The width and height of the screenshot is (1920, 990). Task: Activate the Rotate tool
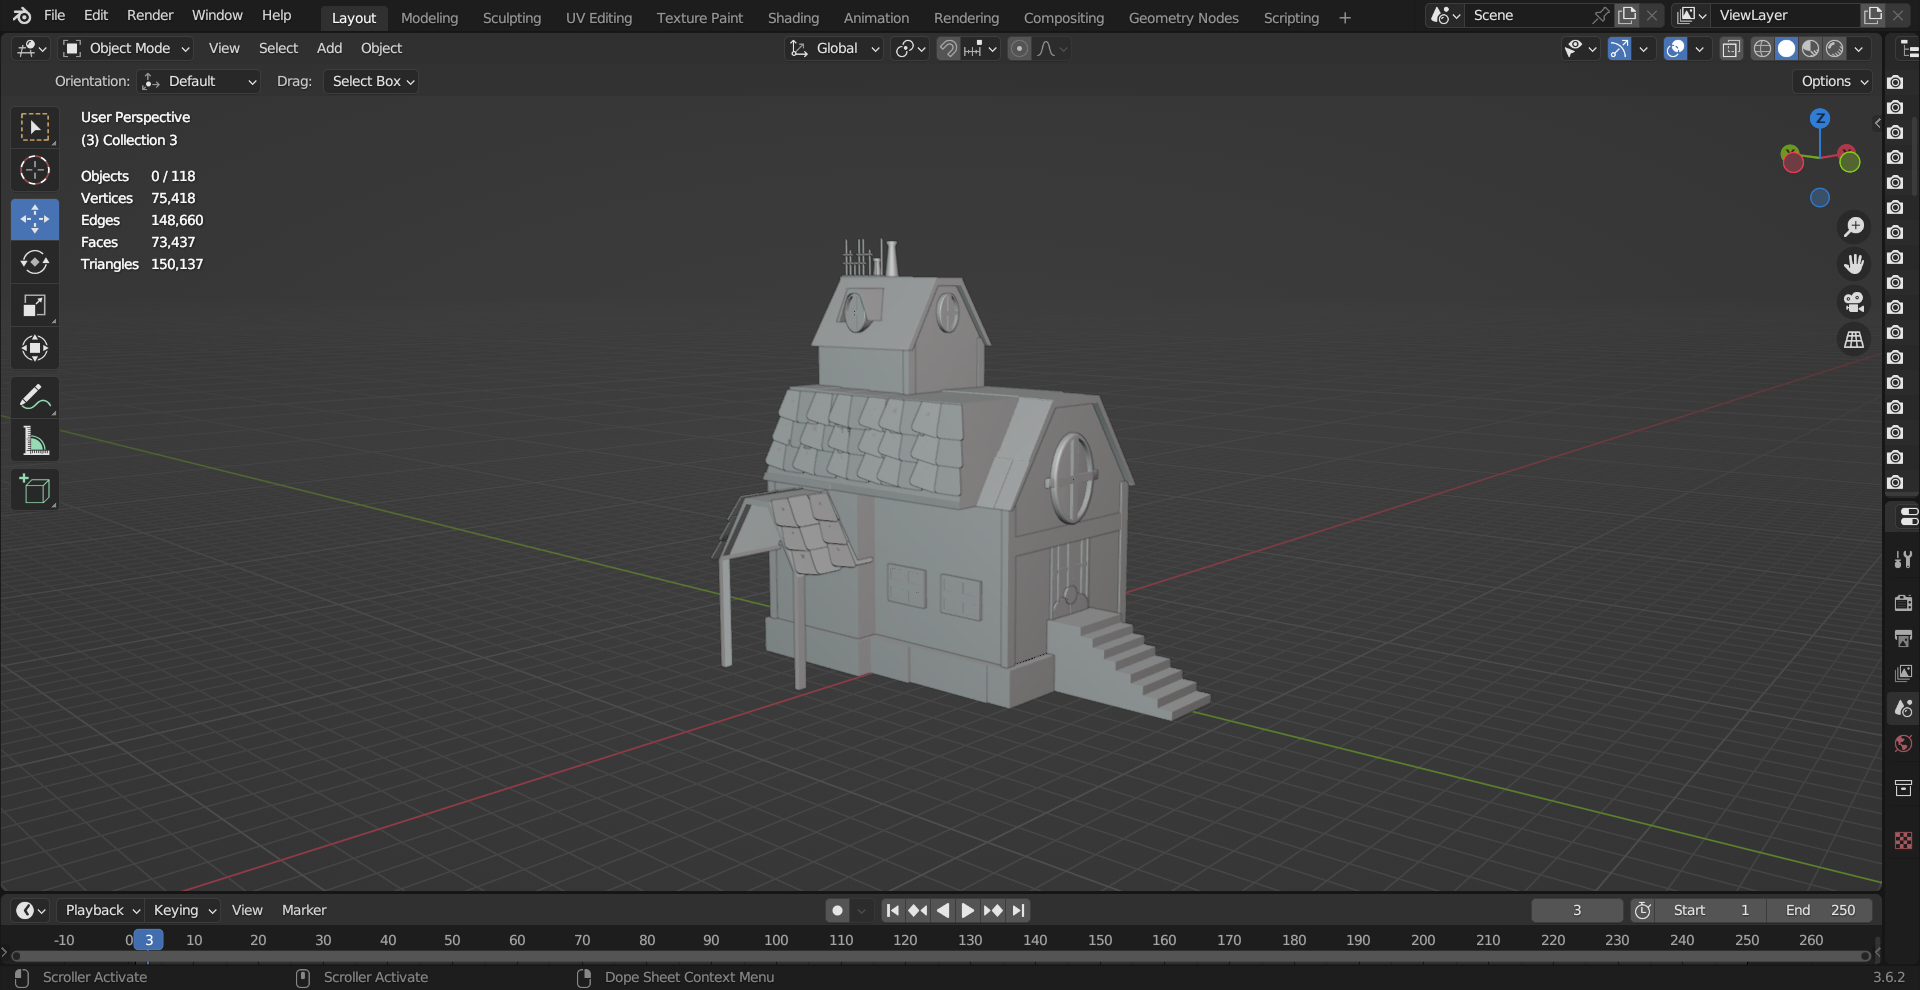(35, 262)
